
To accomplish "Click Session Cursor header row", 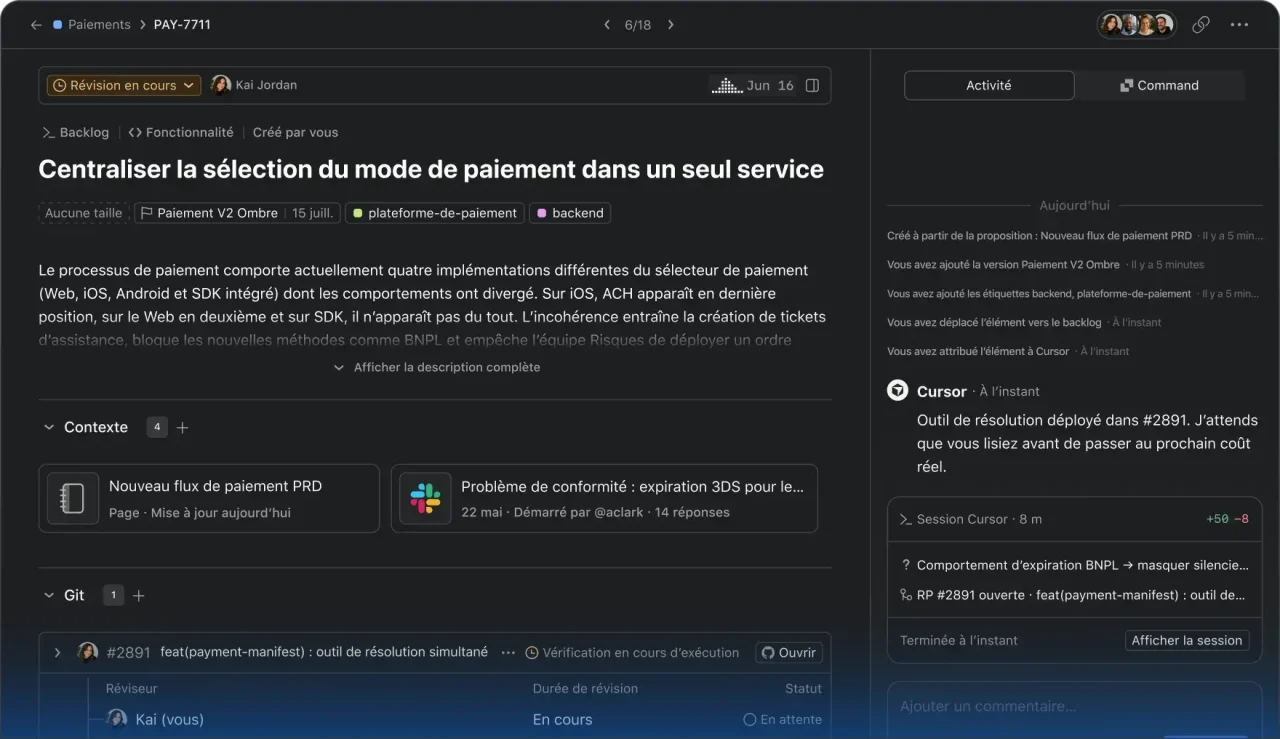I will click(x=1074, y=519).
